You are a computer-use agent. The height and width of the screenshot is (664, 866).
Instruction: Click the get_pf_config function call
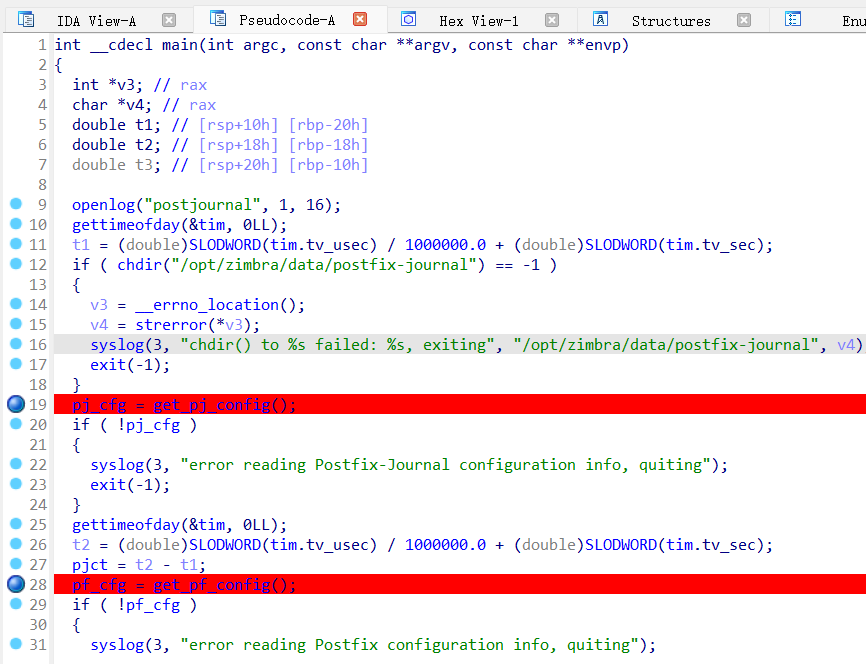212,584
